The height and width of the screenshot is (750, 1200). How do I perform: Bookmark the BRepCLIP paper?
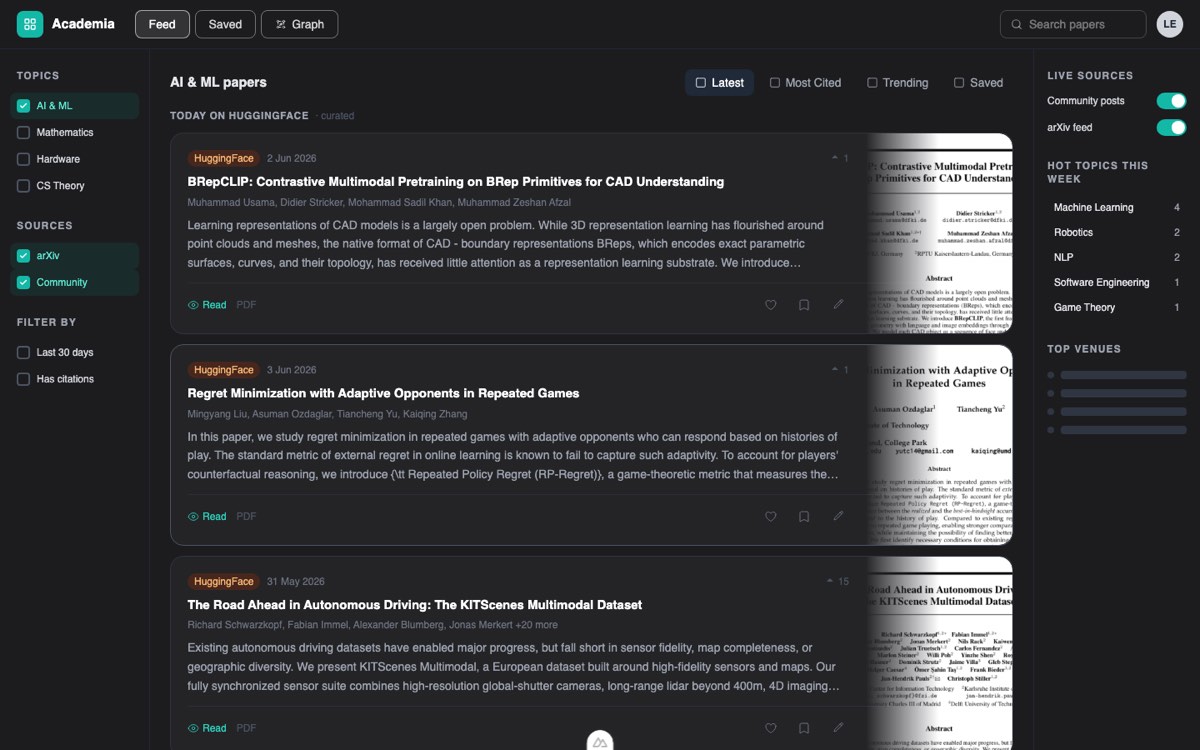pyautogui.click(x=804, y=305)
